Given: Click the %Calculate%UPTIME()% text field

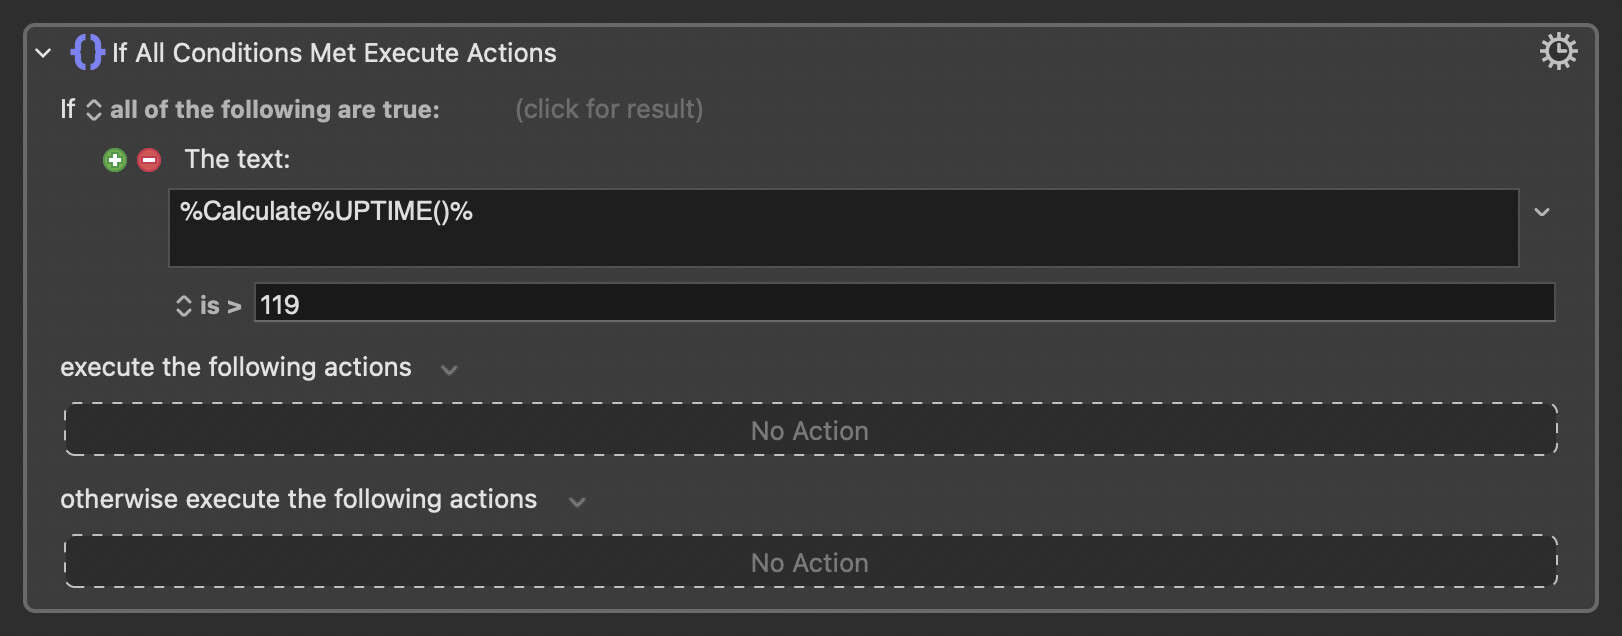Looking at the screenshot, I should tap(842, 228).
